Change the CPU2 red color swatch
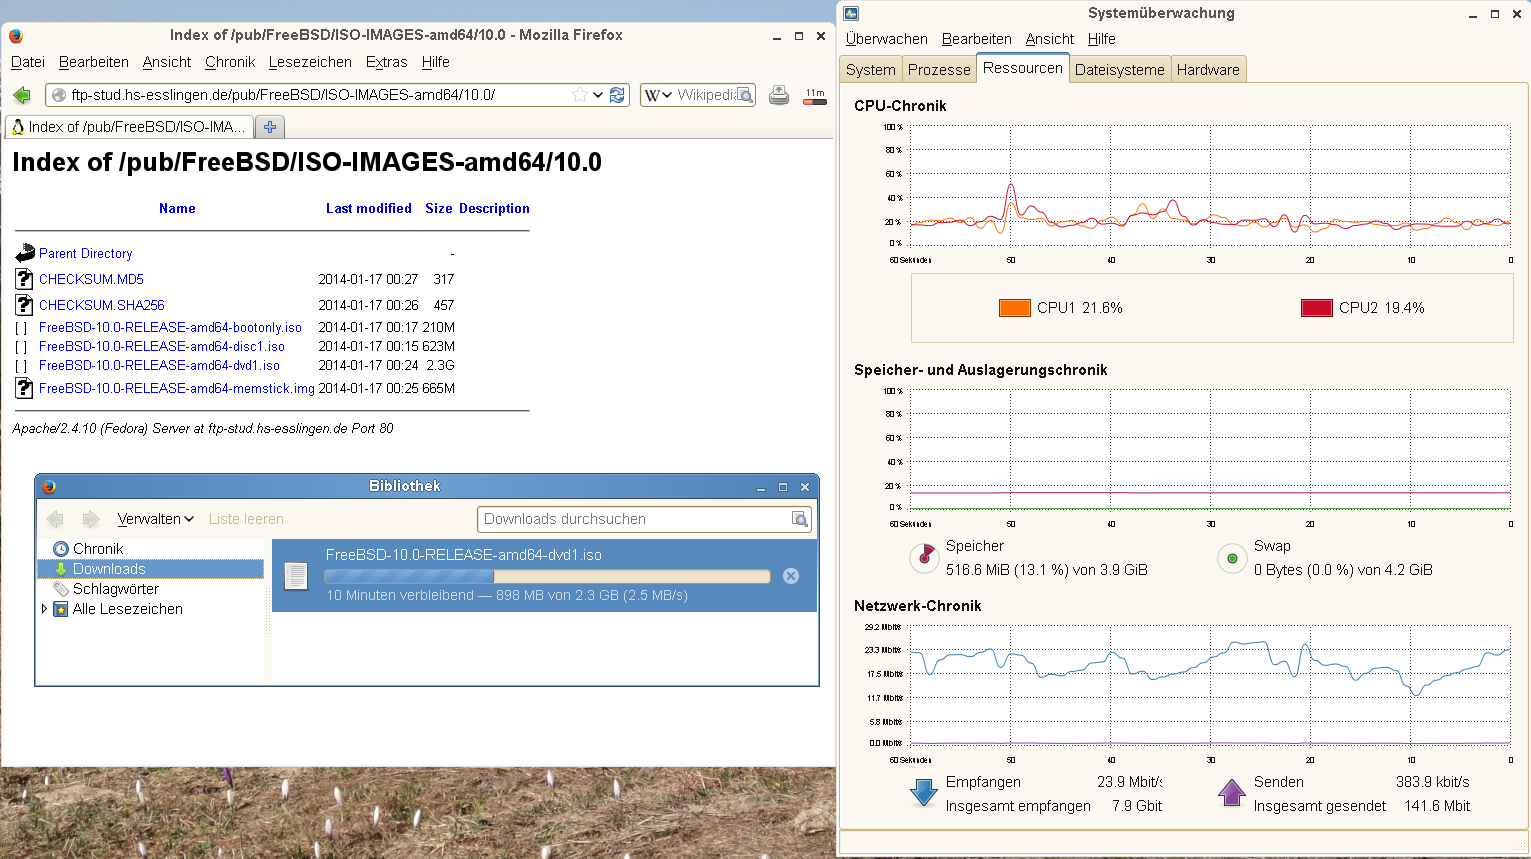This screenshot has width=1531, height=859. (1317, 308)
